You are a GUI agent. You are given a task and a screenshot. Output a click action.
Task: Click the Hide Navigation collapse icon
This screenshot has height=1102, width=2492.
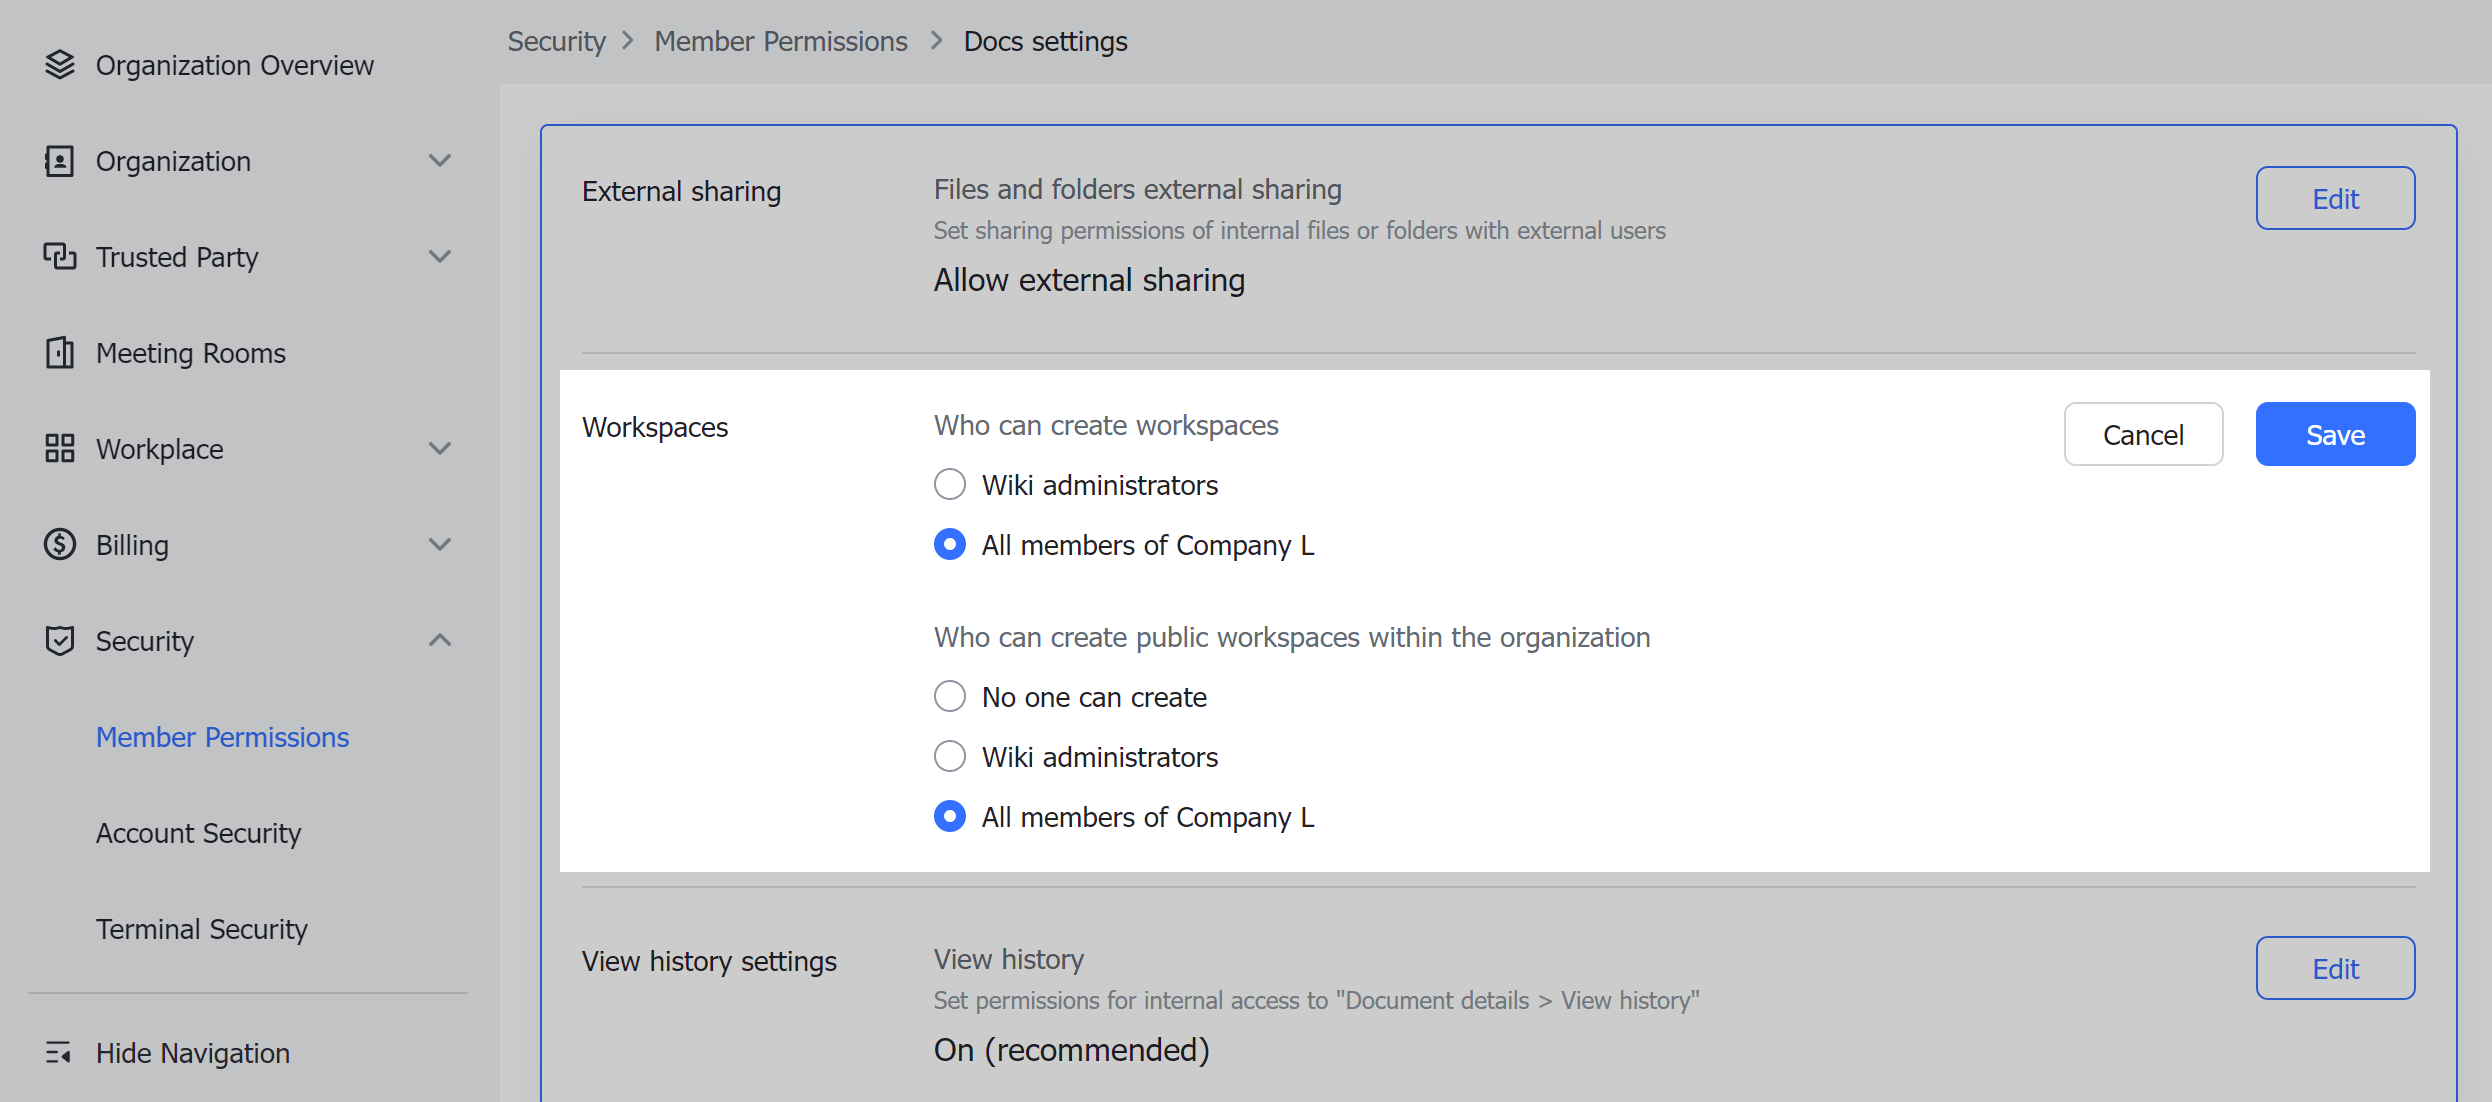tap(58, 1053)
